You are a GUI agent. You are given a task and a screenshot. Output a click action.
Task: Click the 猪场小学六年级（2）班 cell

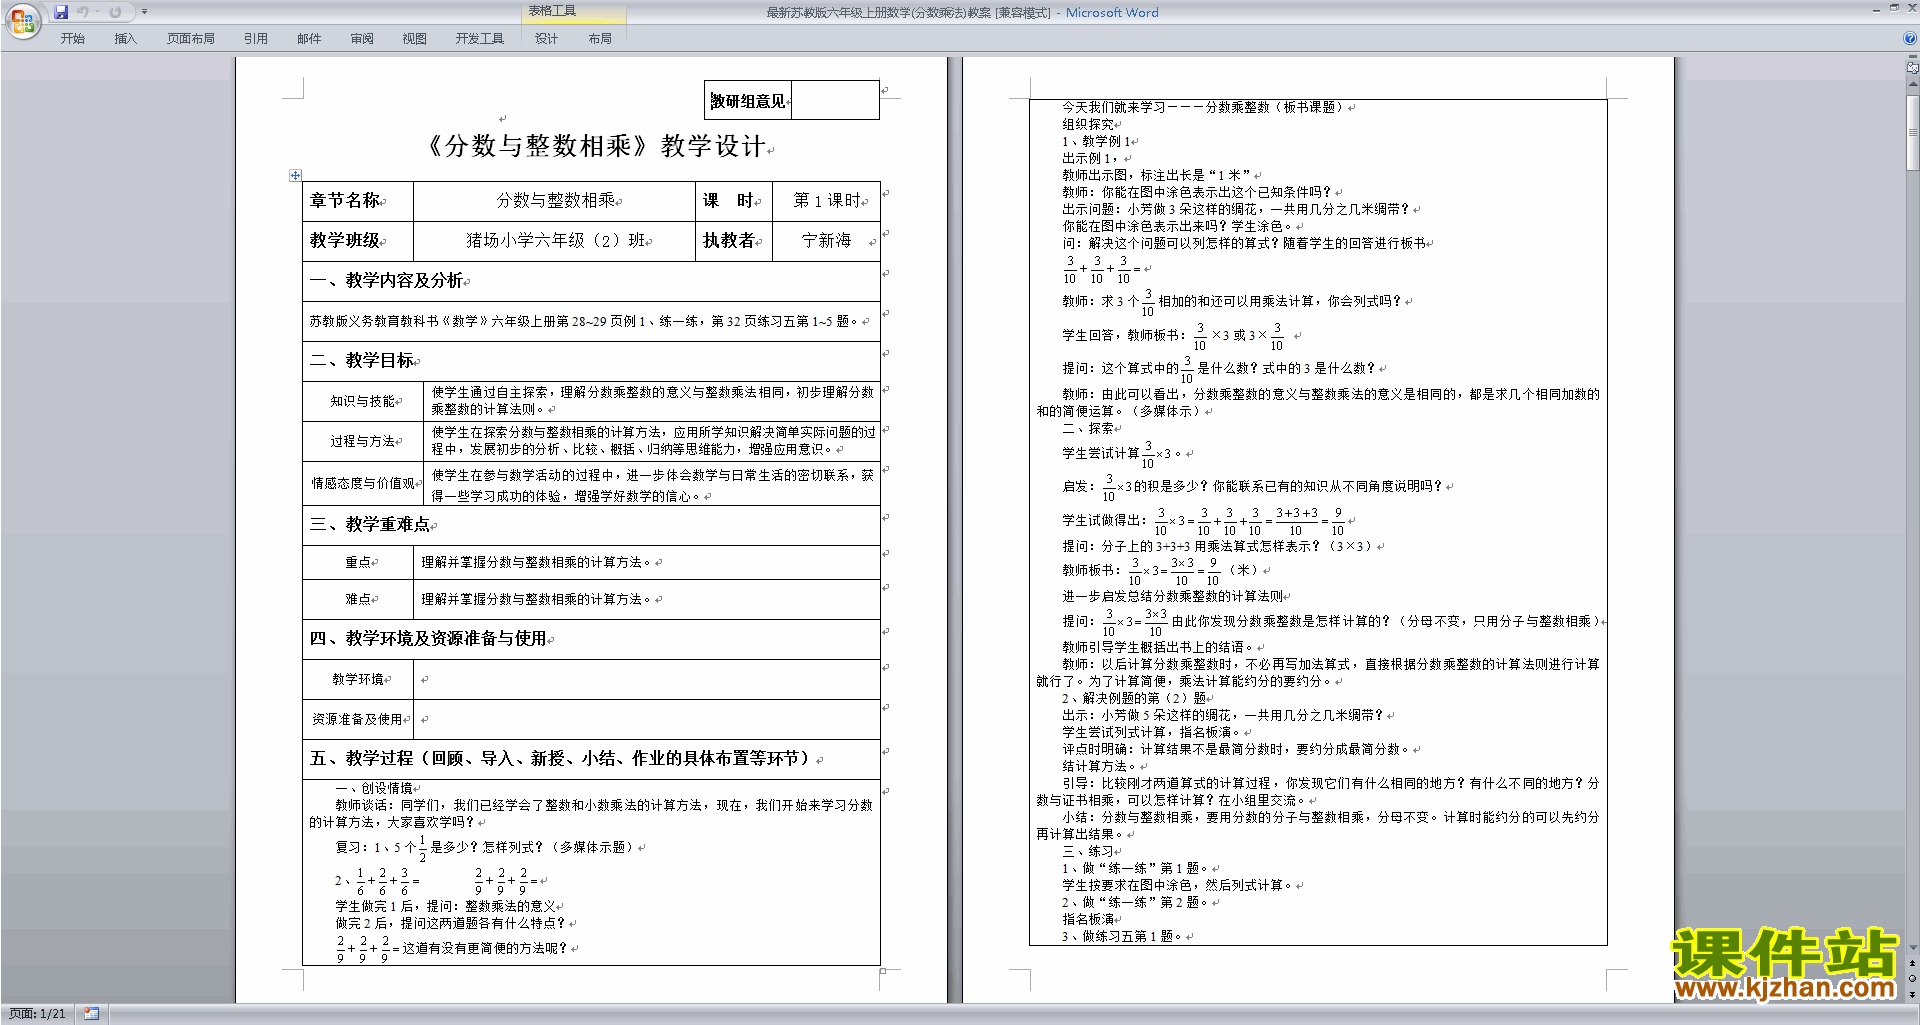click(554, 241)
